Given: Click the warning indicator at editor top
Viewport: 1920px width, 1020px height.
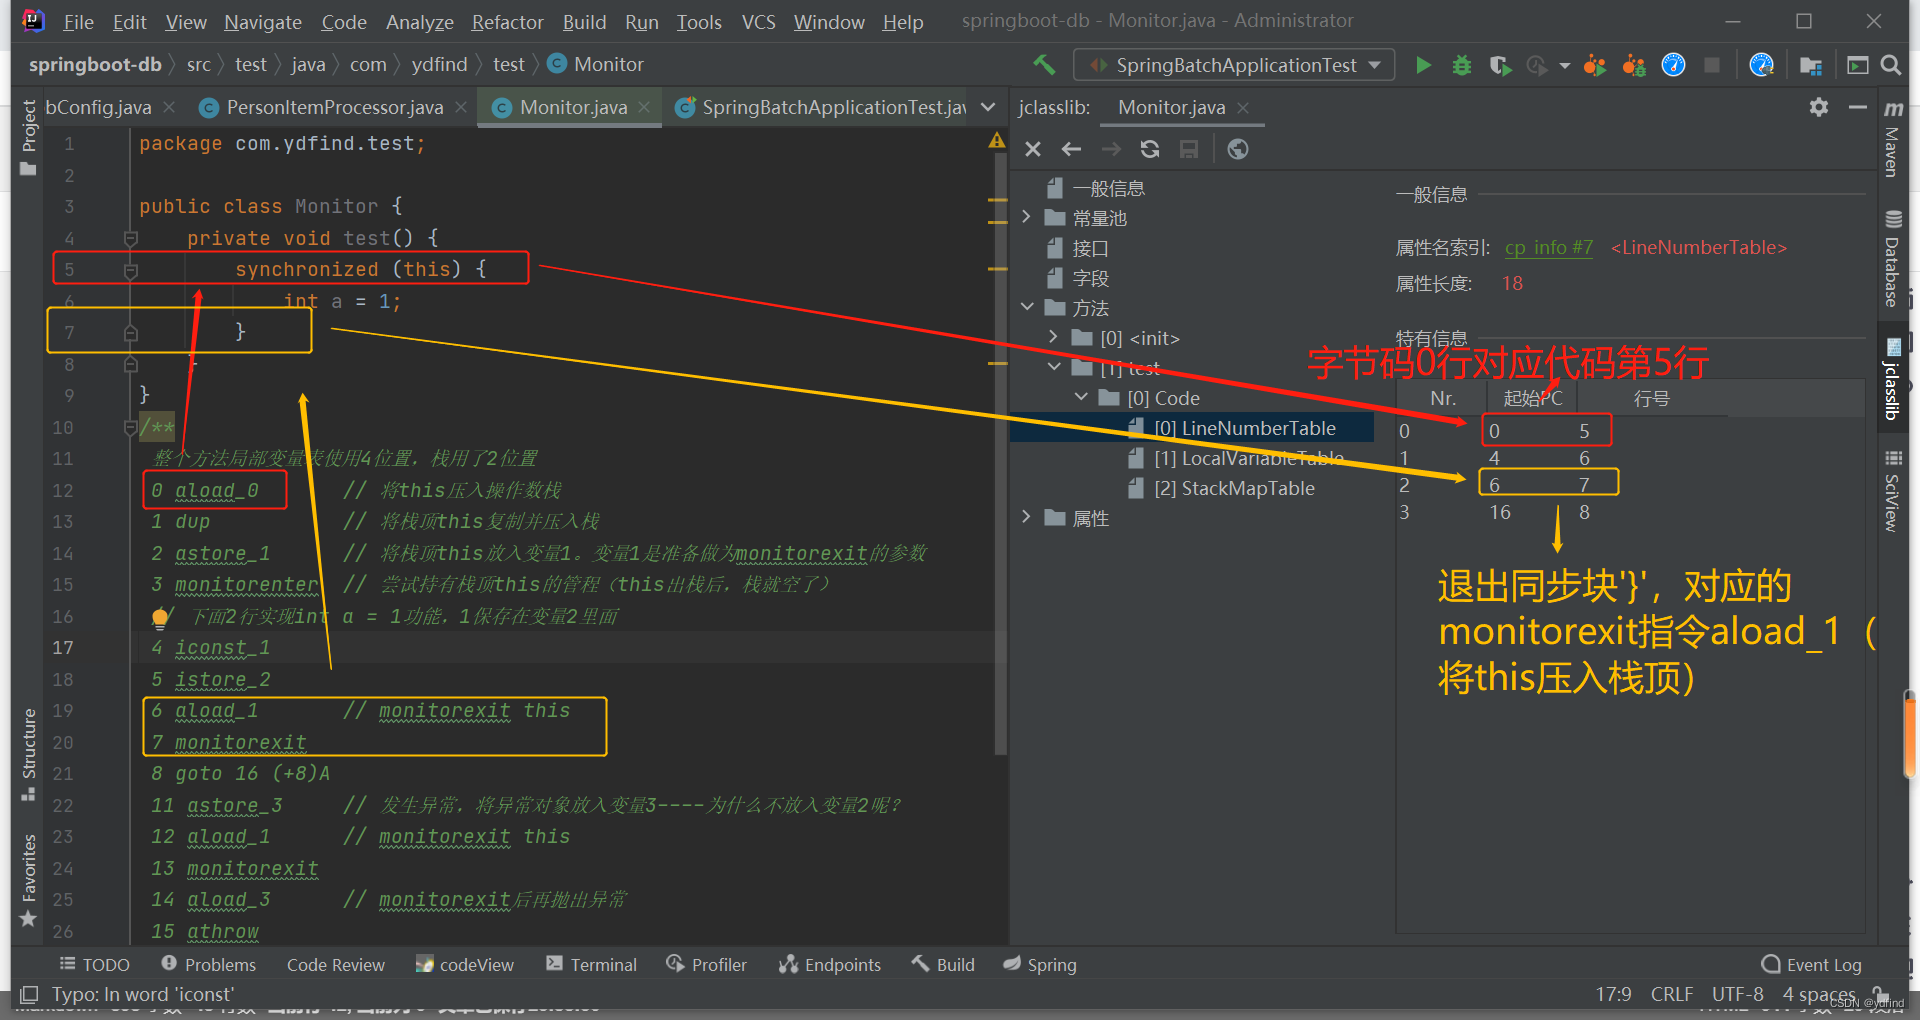Looking at the screenshot, I should tap(997, 141).
